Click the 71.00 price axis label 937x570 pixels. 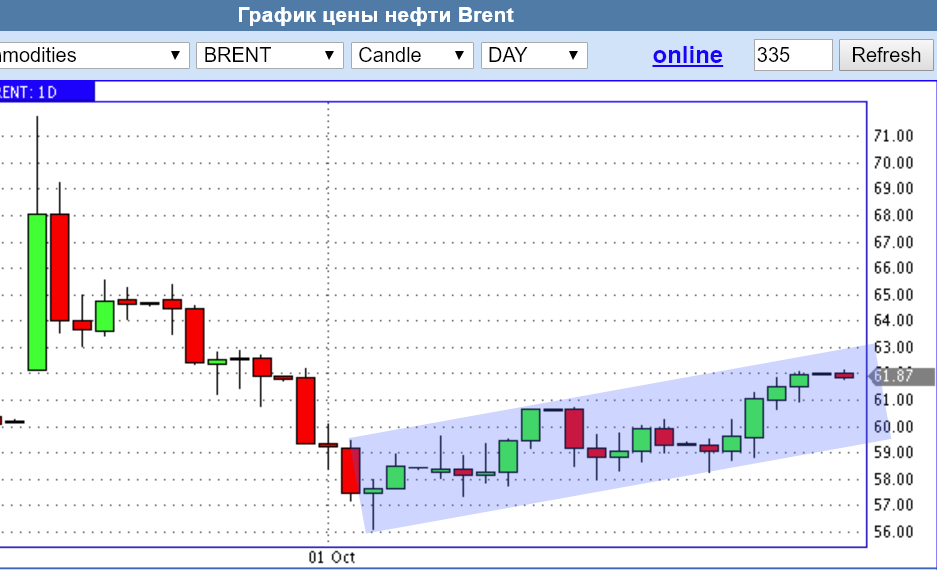[x=893, y=136]
